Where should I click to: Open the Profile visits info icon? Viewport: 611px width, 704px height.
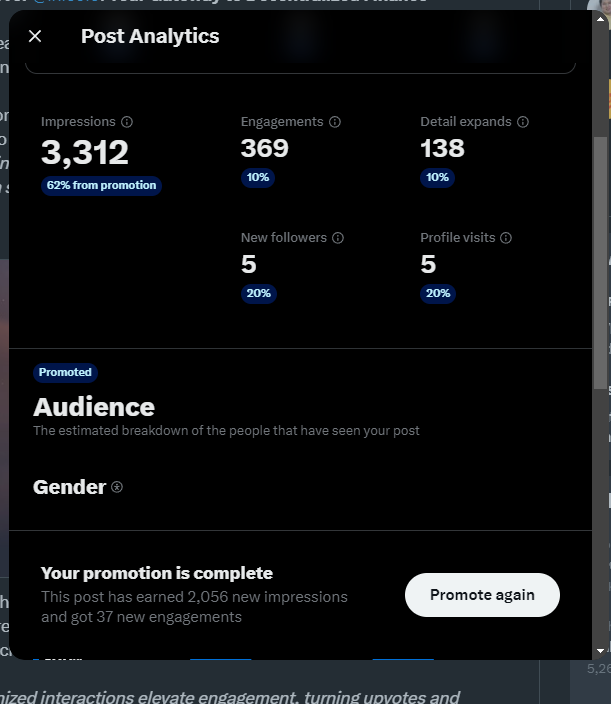(x=506, y=238)
